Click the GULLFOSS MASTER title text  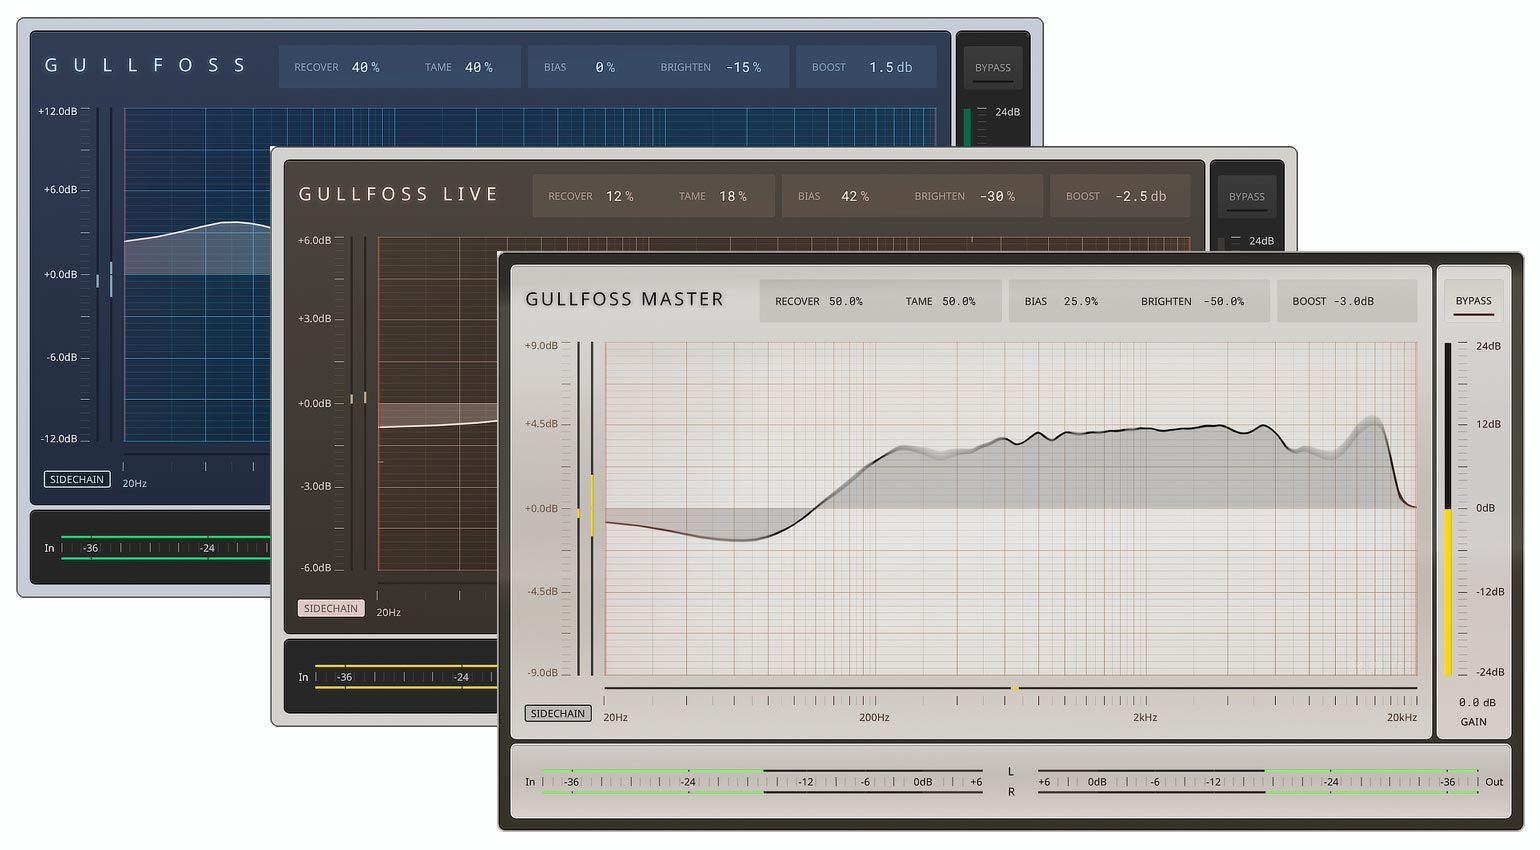624,299
